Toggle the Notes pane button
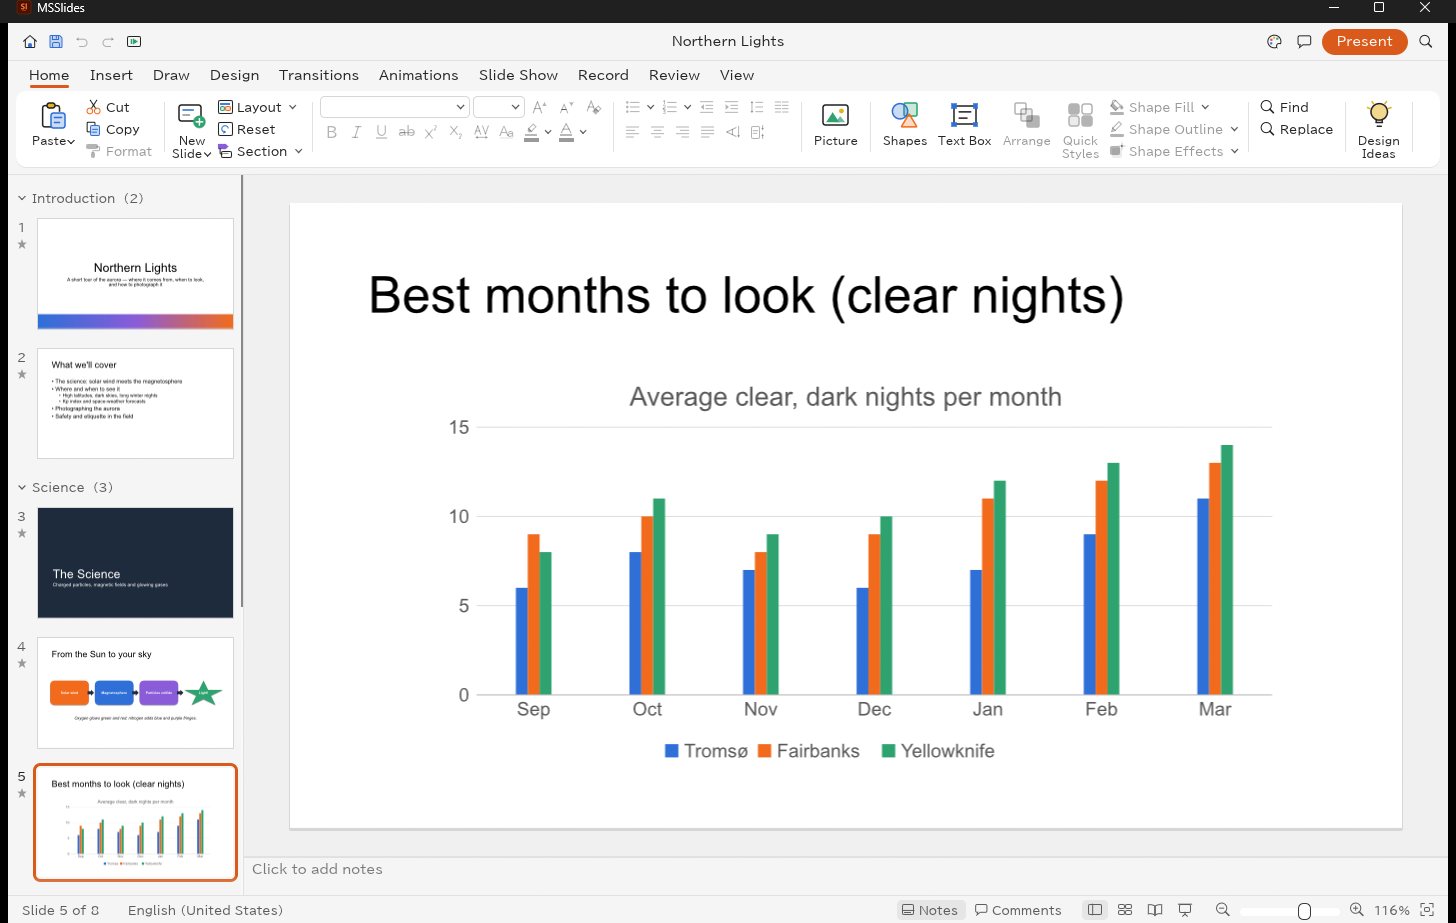 click(x=930, y=910)
